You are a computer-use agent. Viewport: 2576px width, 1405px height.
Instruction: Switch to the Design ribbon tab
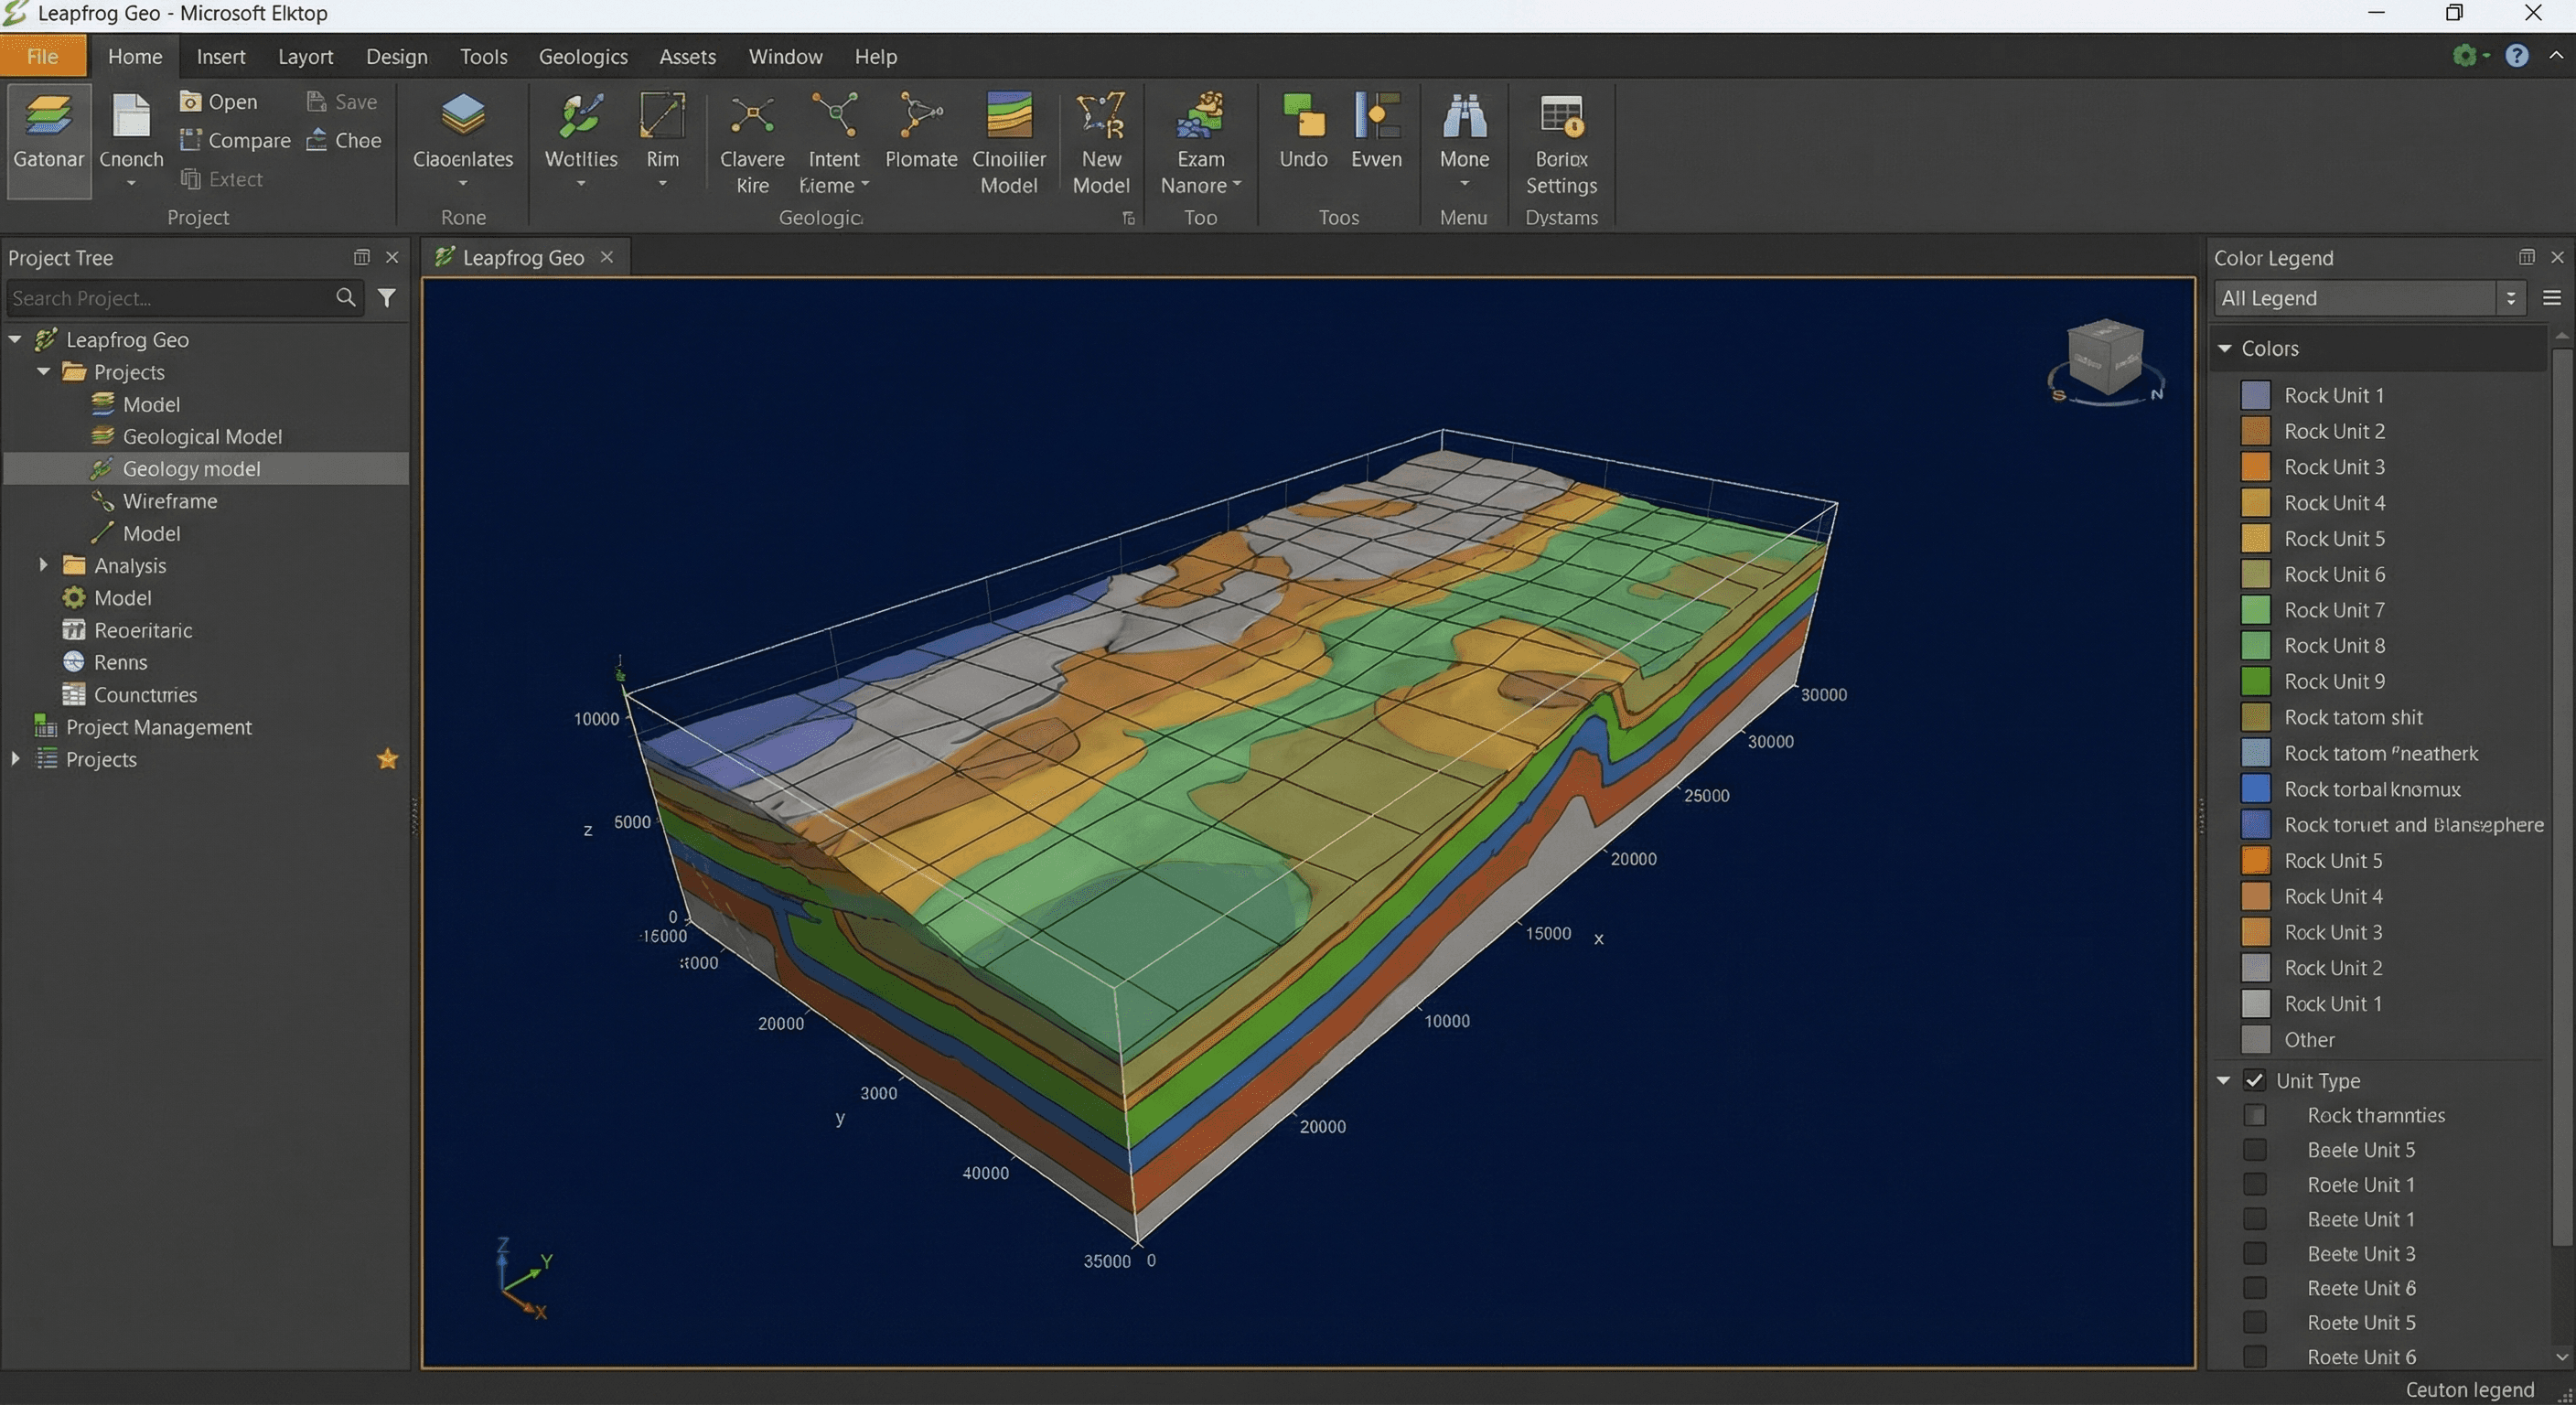coord(396,56)
